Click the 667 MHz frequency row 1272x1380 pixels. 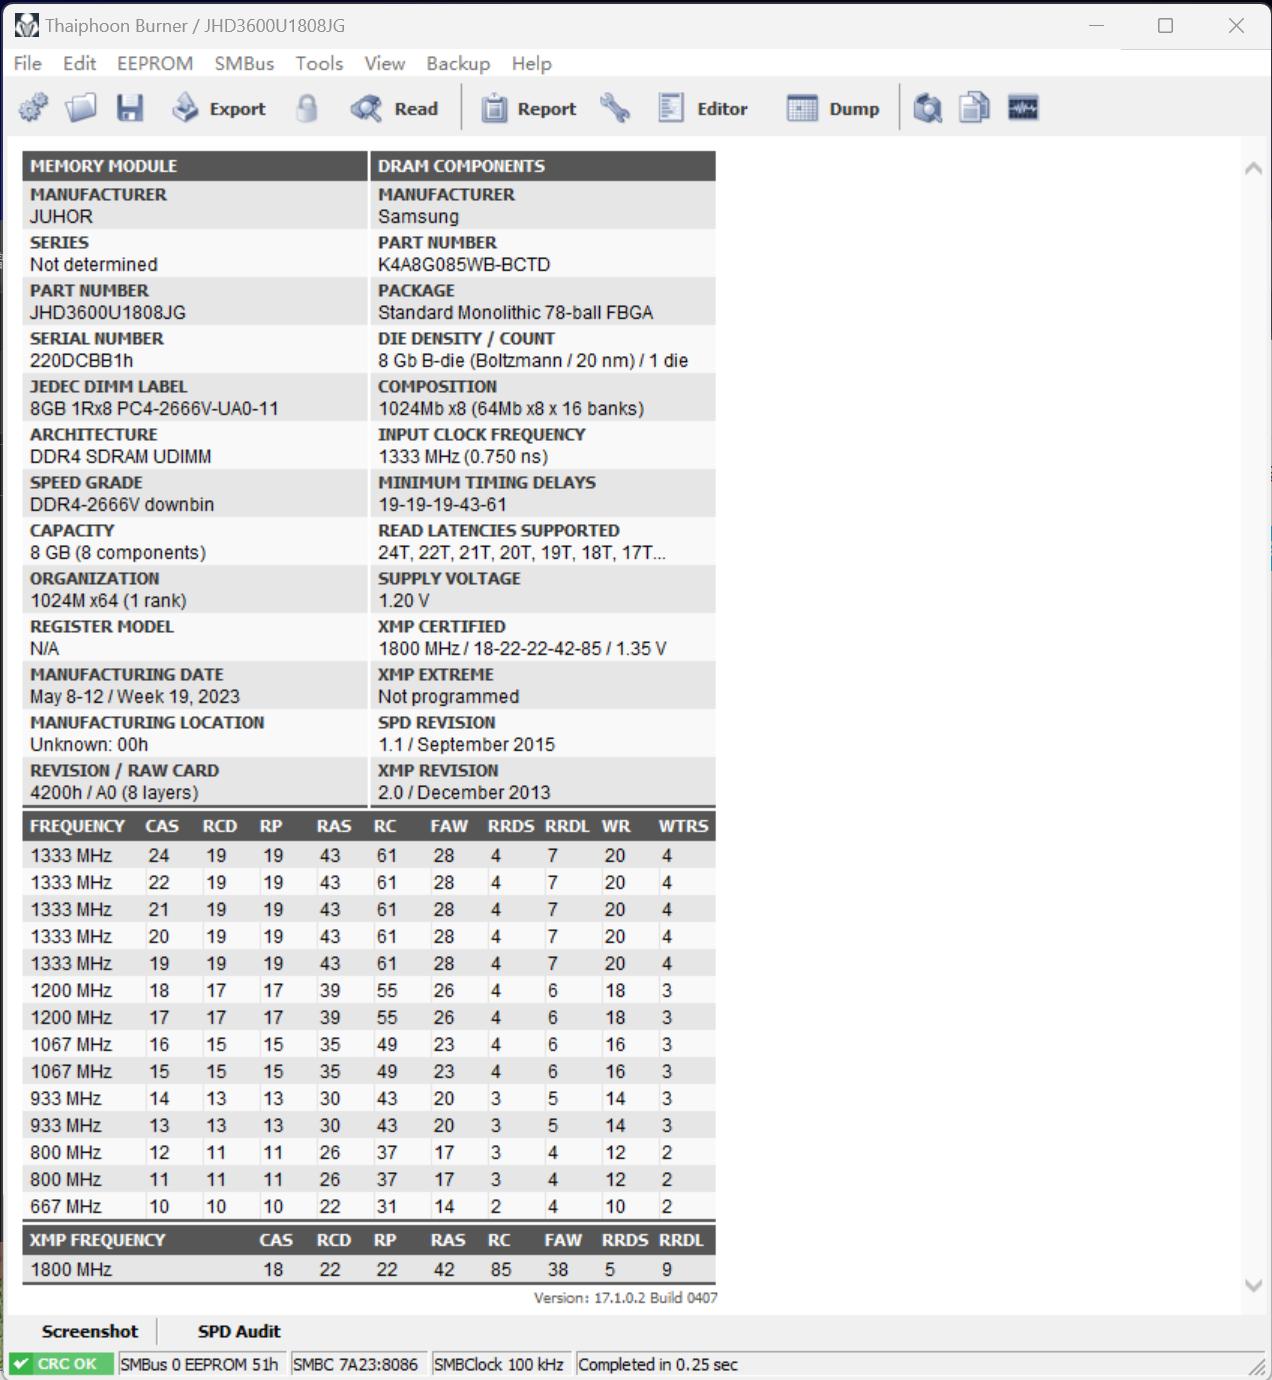(x=369, y=1206)
